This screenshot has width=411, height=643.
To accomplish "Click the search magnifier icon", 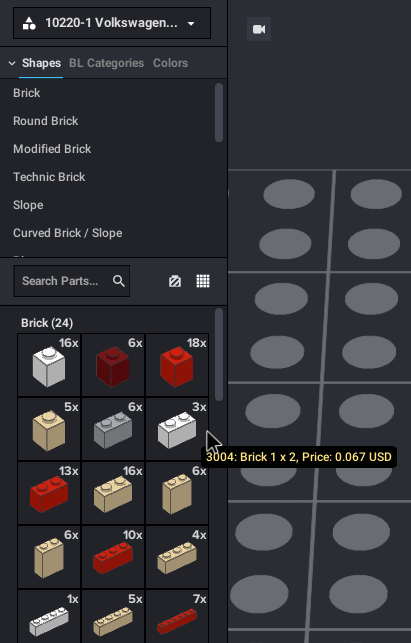I will 119,281.
